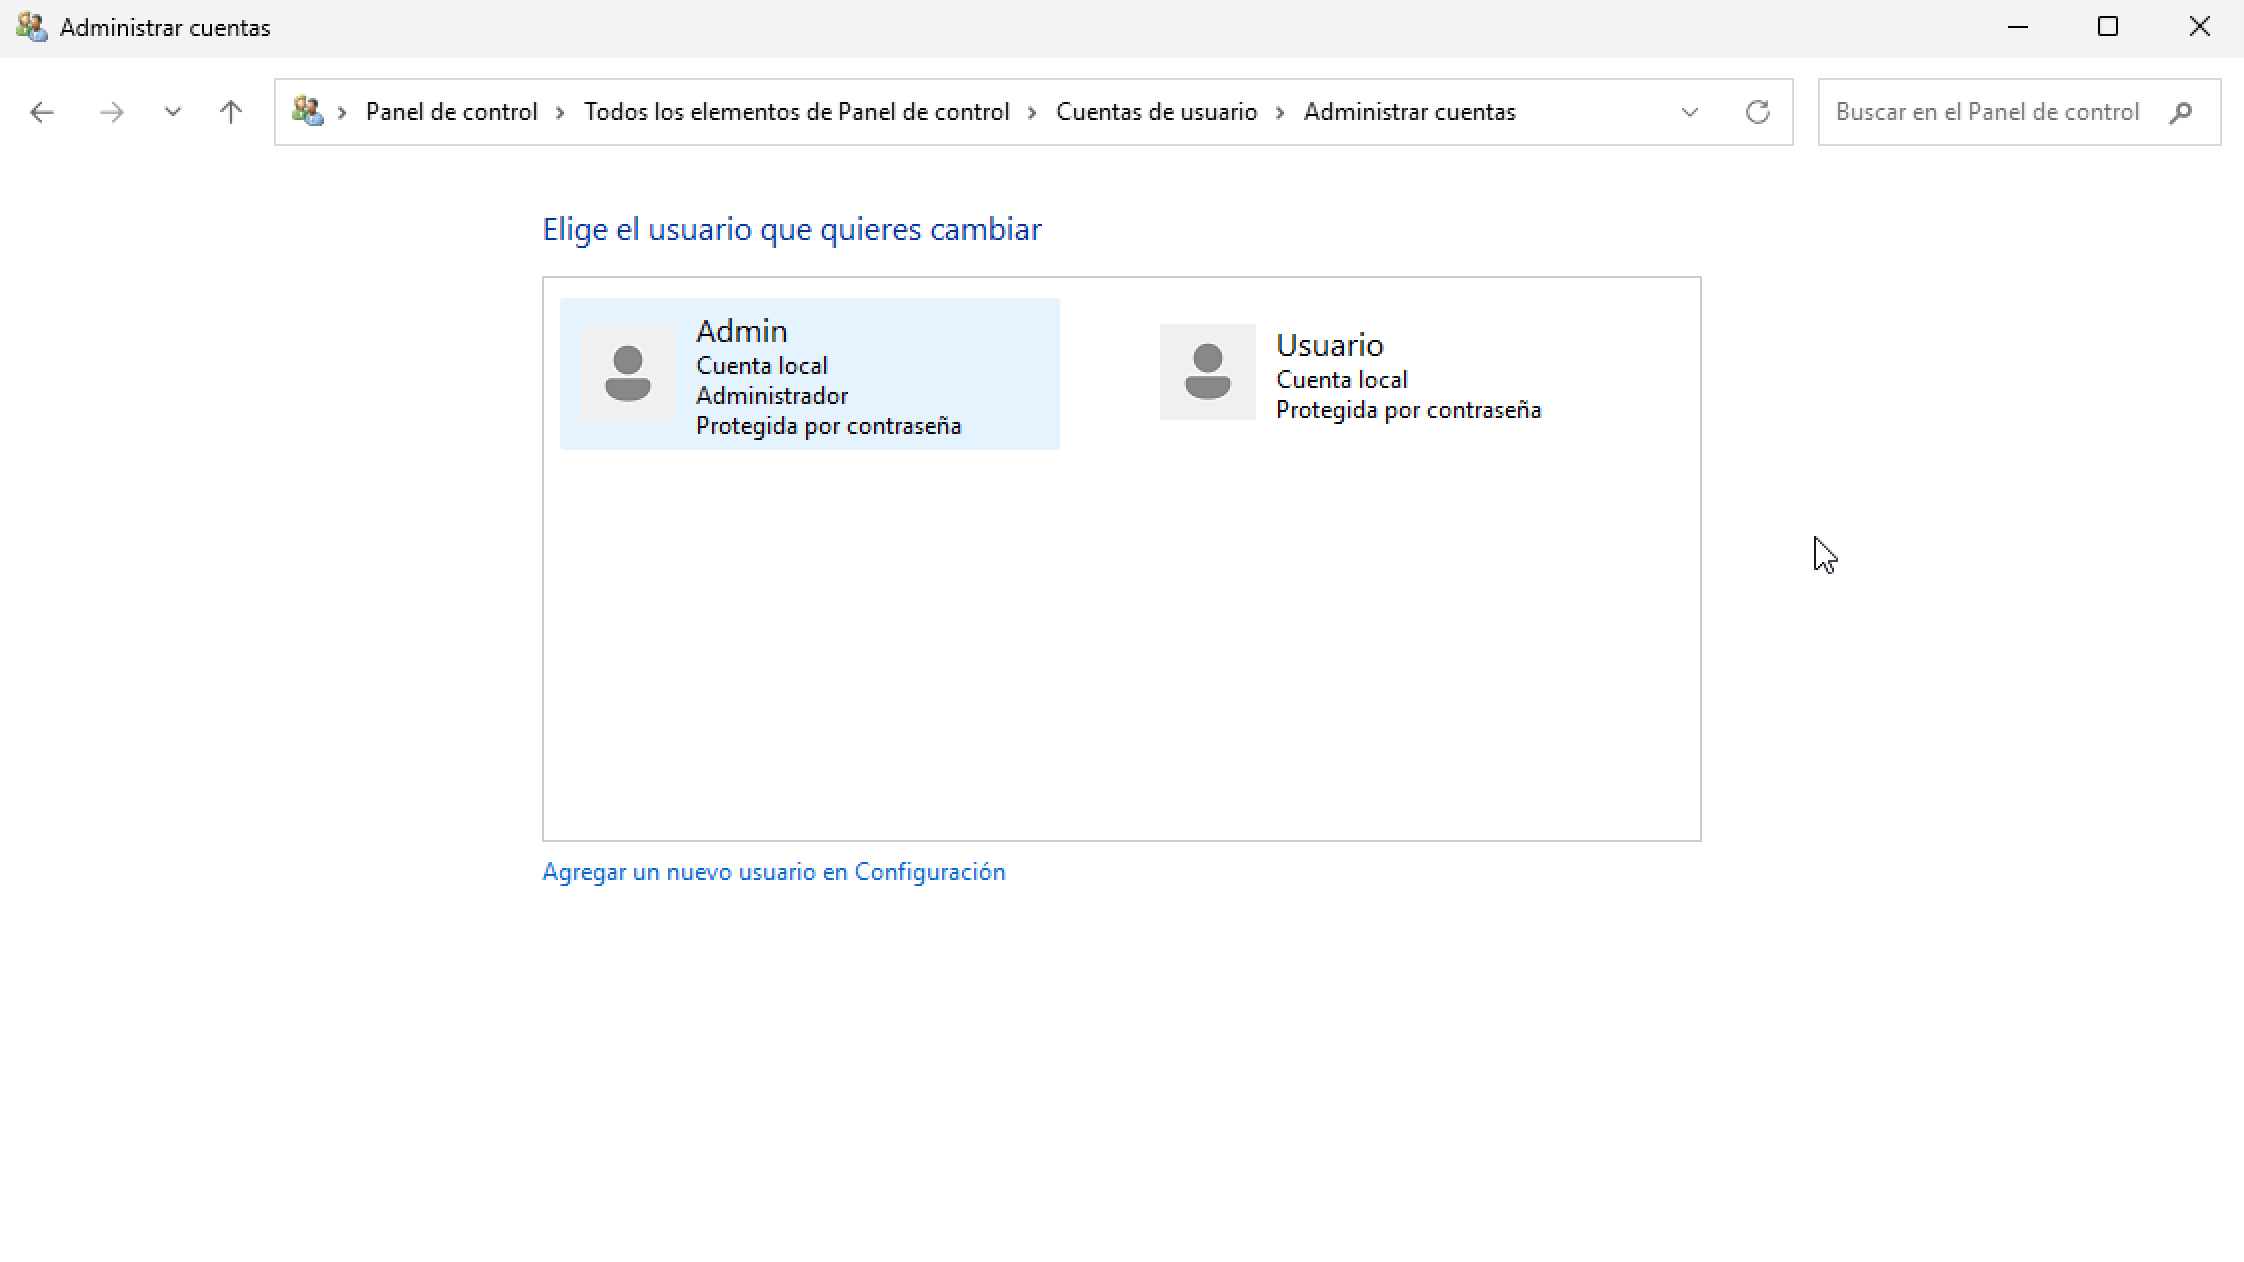Expand chevron after Cuentas de usuario breadcrumb

click(1281, 112)
